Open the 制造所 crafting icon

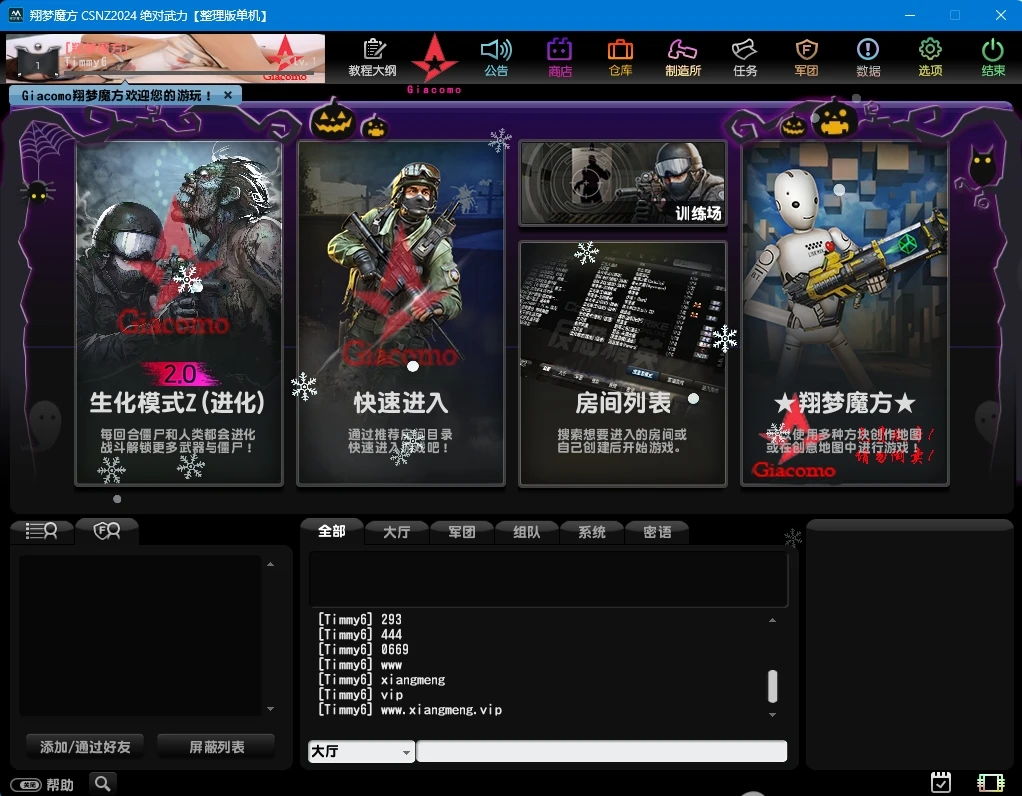682,57
